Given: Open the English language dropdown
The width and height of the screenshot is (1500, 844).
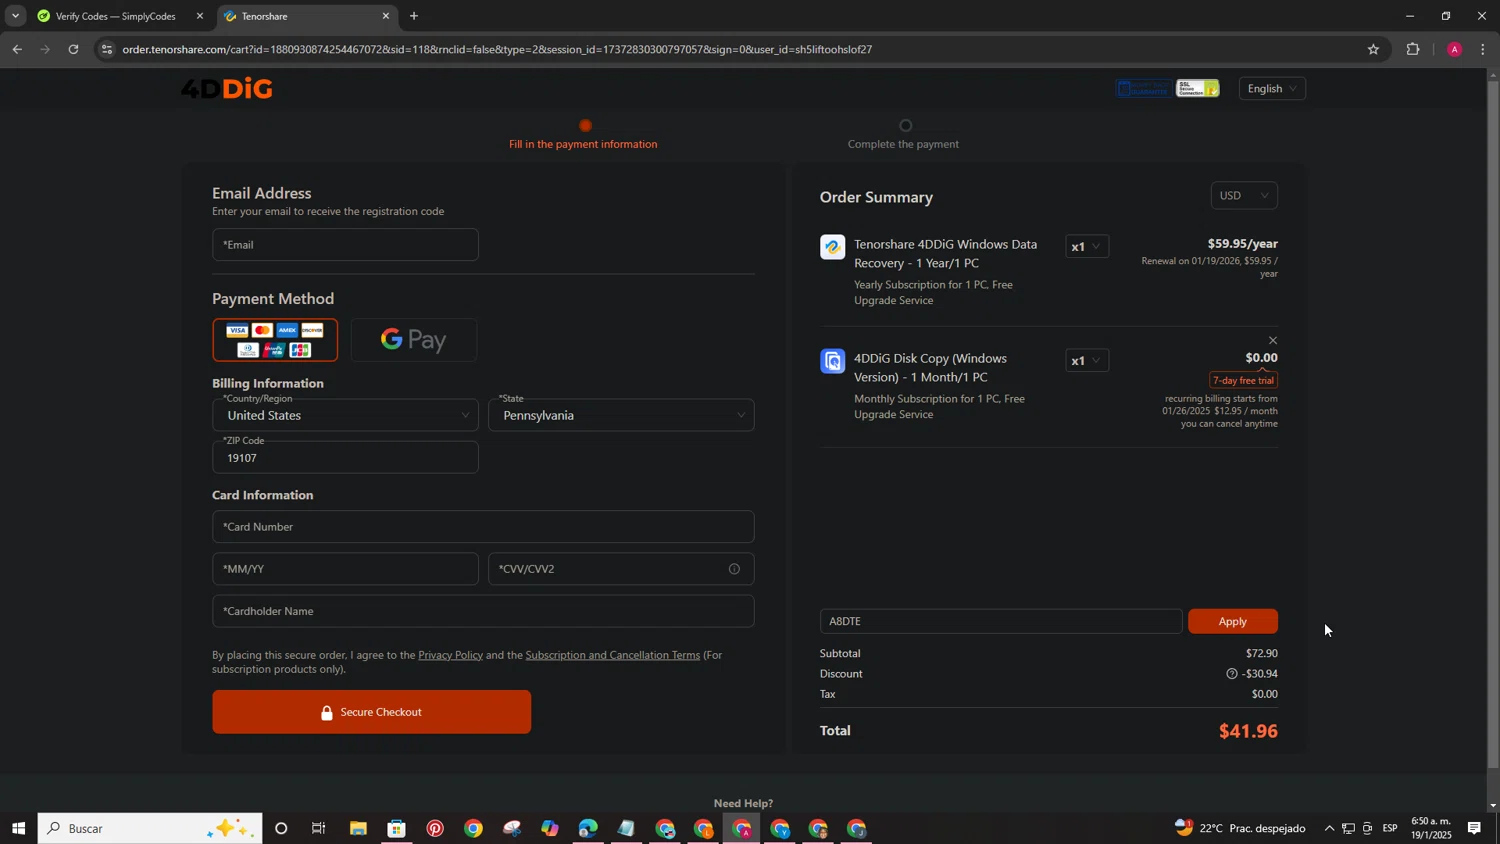Looking at the screenshot, I should pyautogui.click(x=1271, y=89).
